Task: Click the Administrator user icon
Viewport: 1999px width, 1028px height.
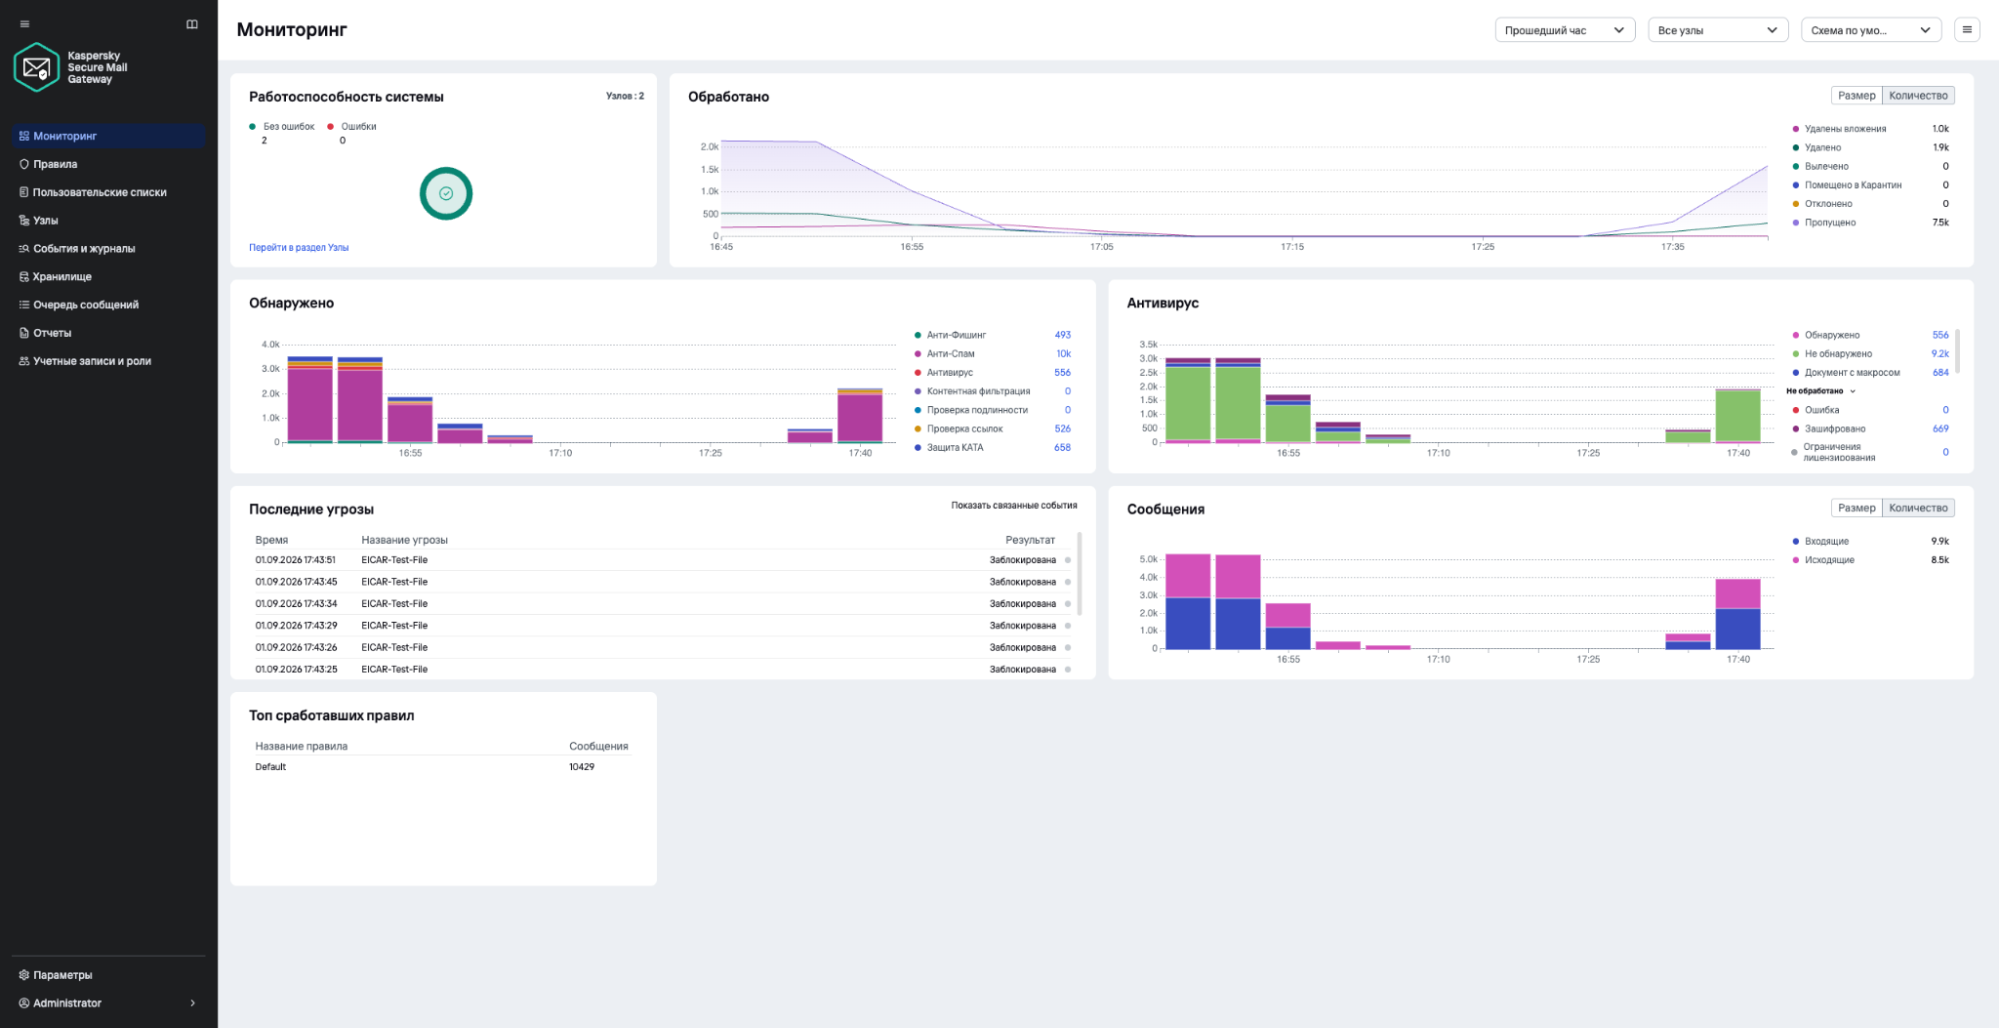Action: pos(24,1003)
